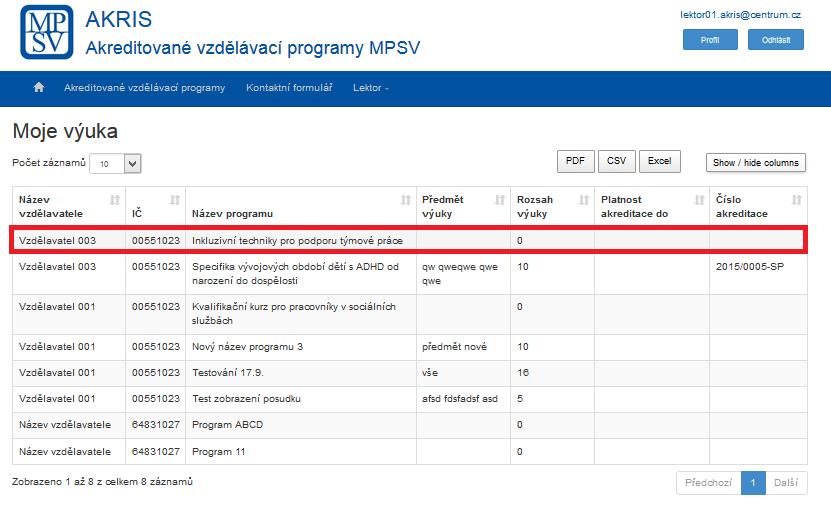Image resolution: width=831 pixels, height=513 pixels.
Task: Export table as CSV
Action: (x=617, y=161)
